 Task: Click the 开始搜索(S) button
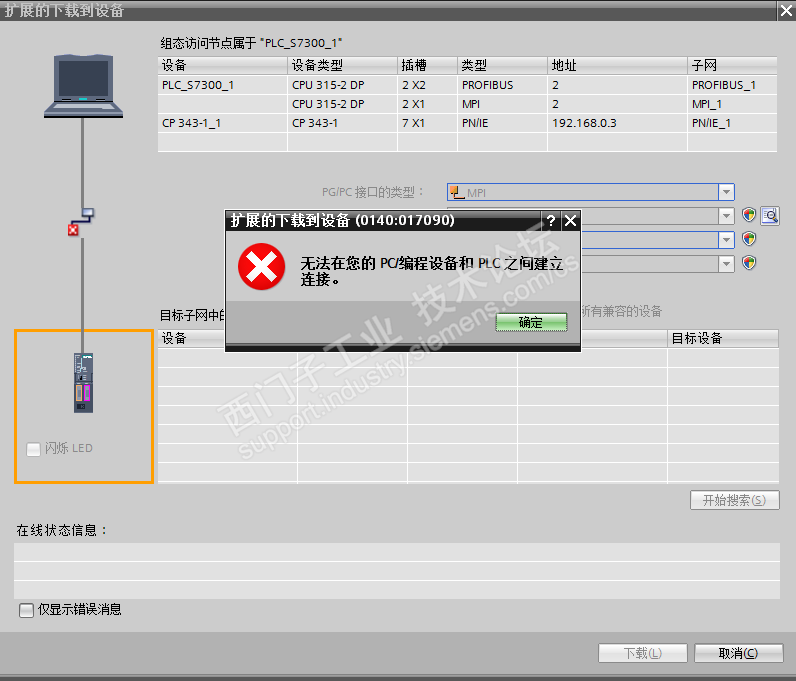pos(735,500)
